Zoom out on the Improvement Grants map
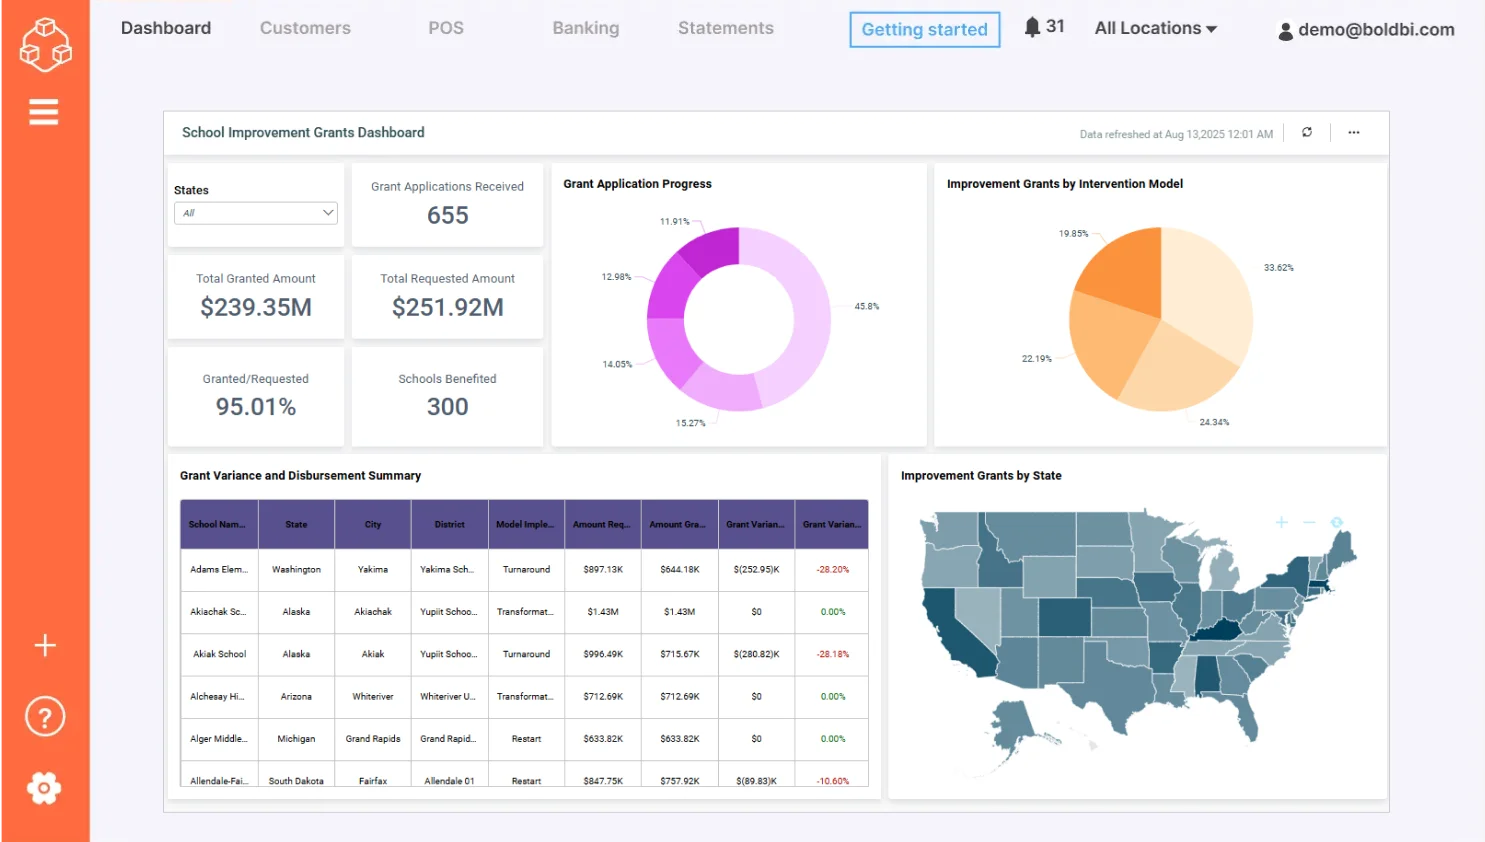Viewport: 1485px width, 842px height. pyautogui.click(x=1310, y=522)
